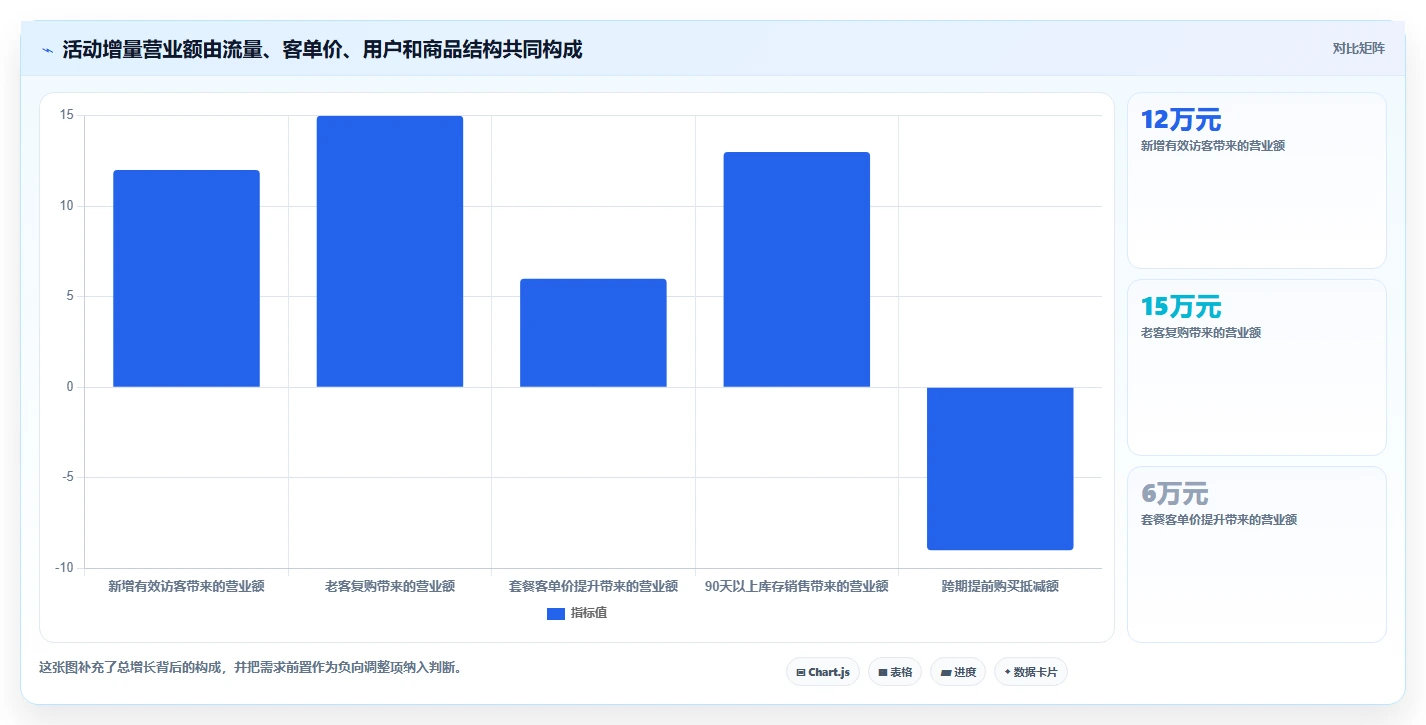Select the 表格 chip
This screenshot has height=725, width=1426.
pos(895,672)
